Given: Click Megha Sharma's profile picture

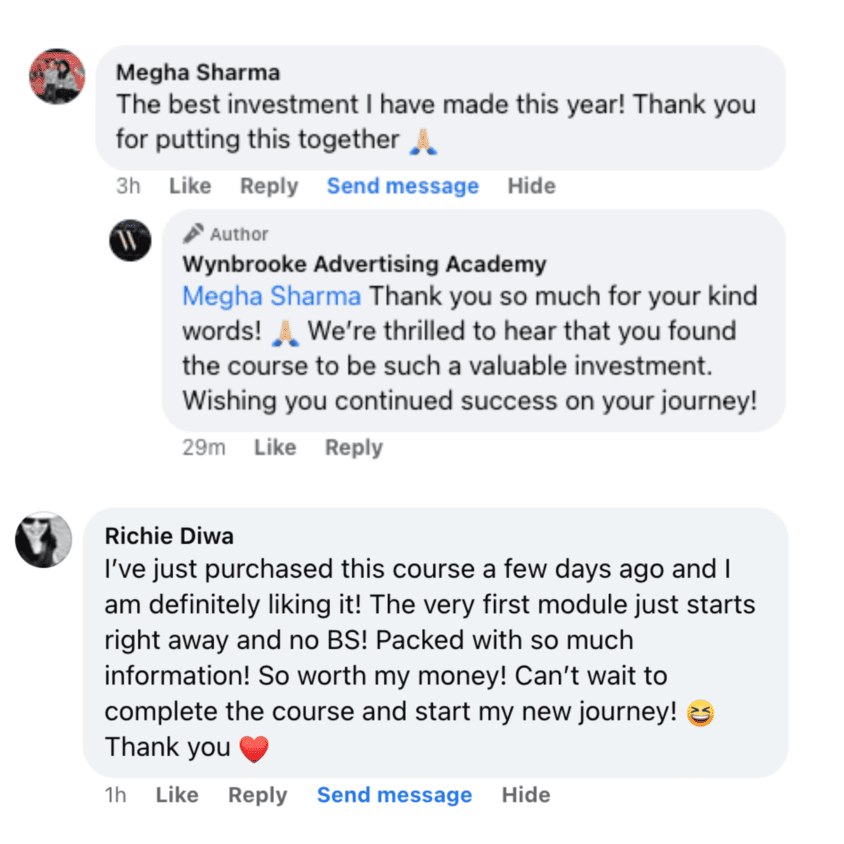Looking at the screenshot, I should (x=57, y=76).
